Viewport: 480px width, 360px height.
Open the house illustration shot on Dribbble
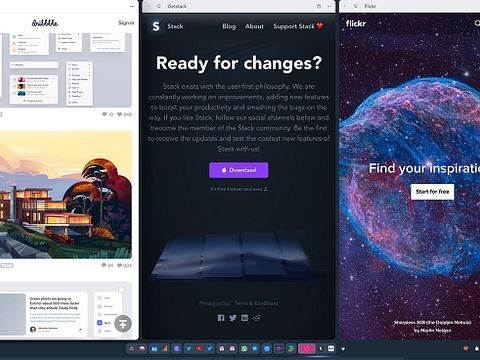click(x=66, y=195)
